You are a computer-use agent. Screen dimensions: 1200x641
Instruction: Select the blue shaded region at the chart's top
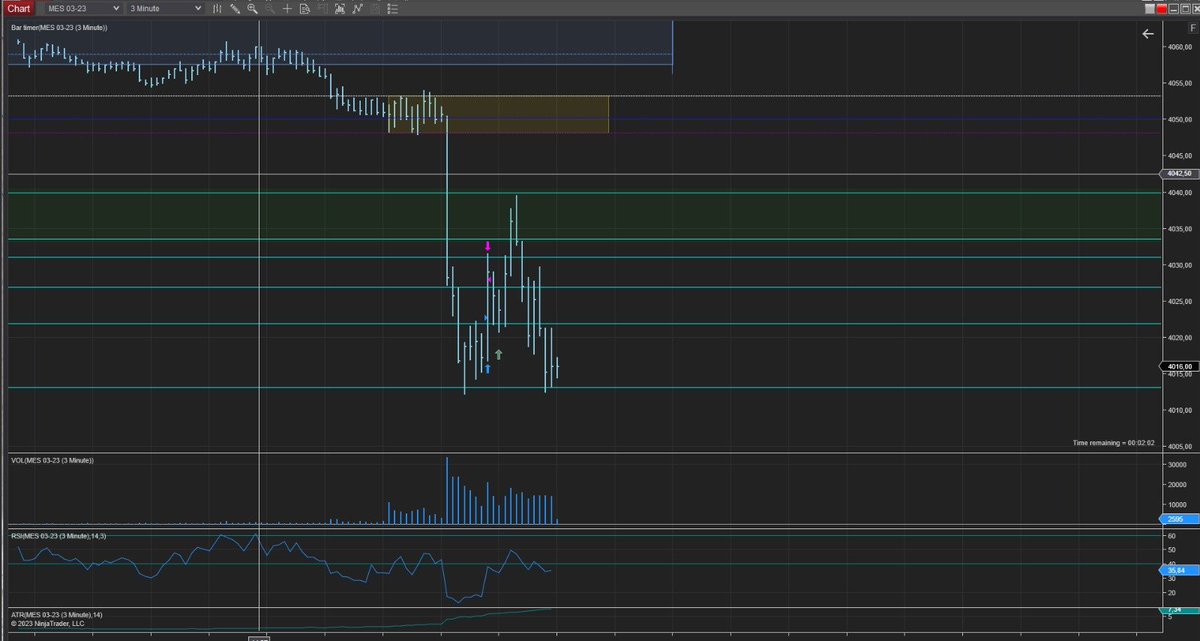(340, 42)
